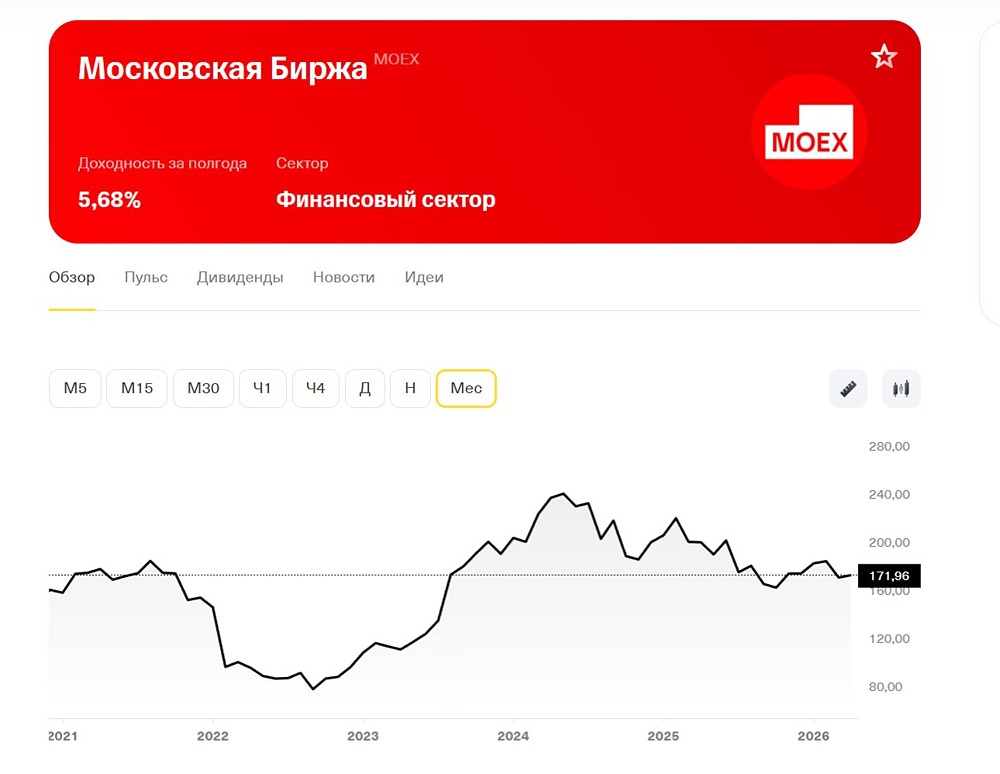Click the 2024 label on chart axis
The height and width of the screenshot is (774, 1000).
(513, 736)
